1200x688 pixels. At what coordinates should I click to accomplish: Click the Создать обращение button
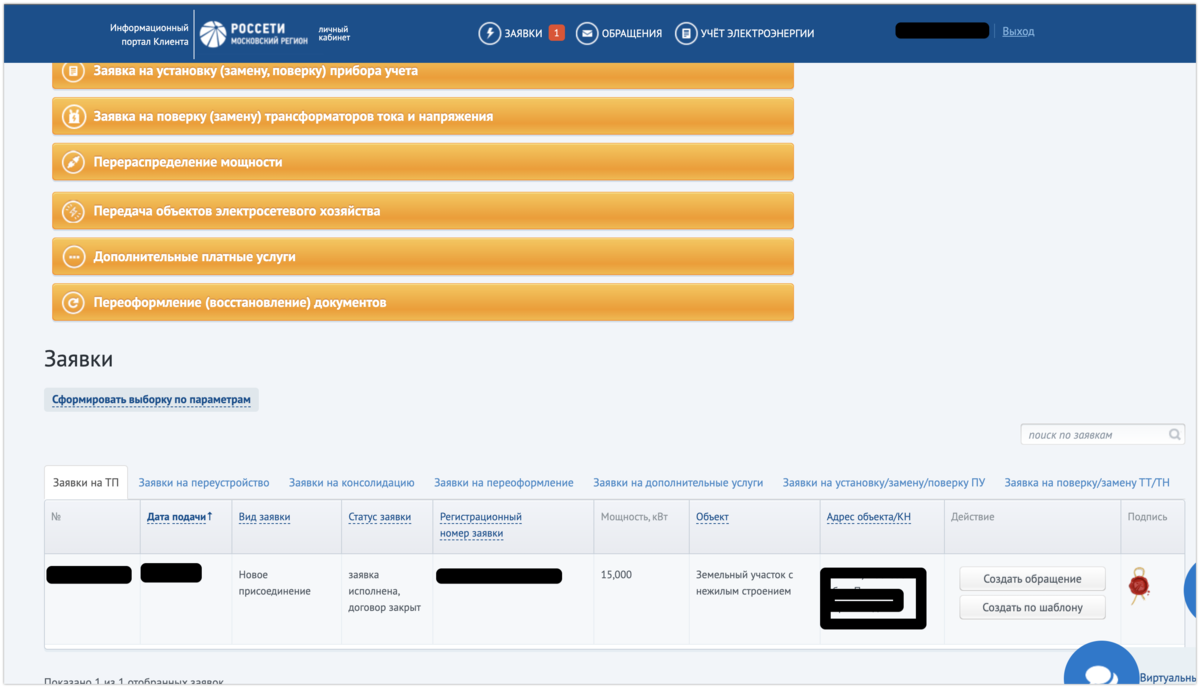(1032, 578)
